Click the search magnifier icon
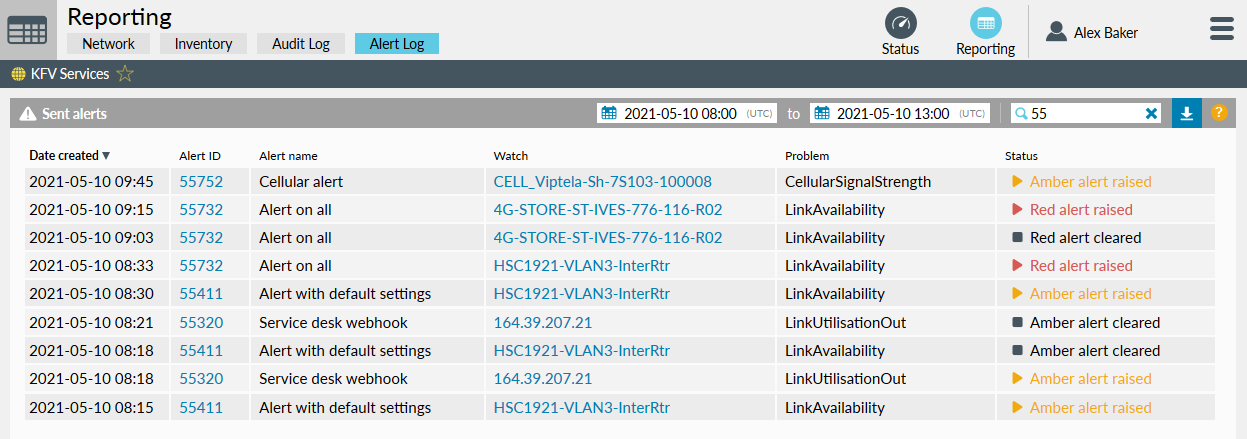The width and height of the screenshot is (1247, 439). (1021, 114)
